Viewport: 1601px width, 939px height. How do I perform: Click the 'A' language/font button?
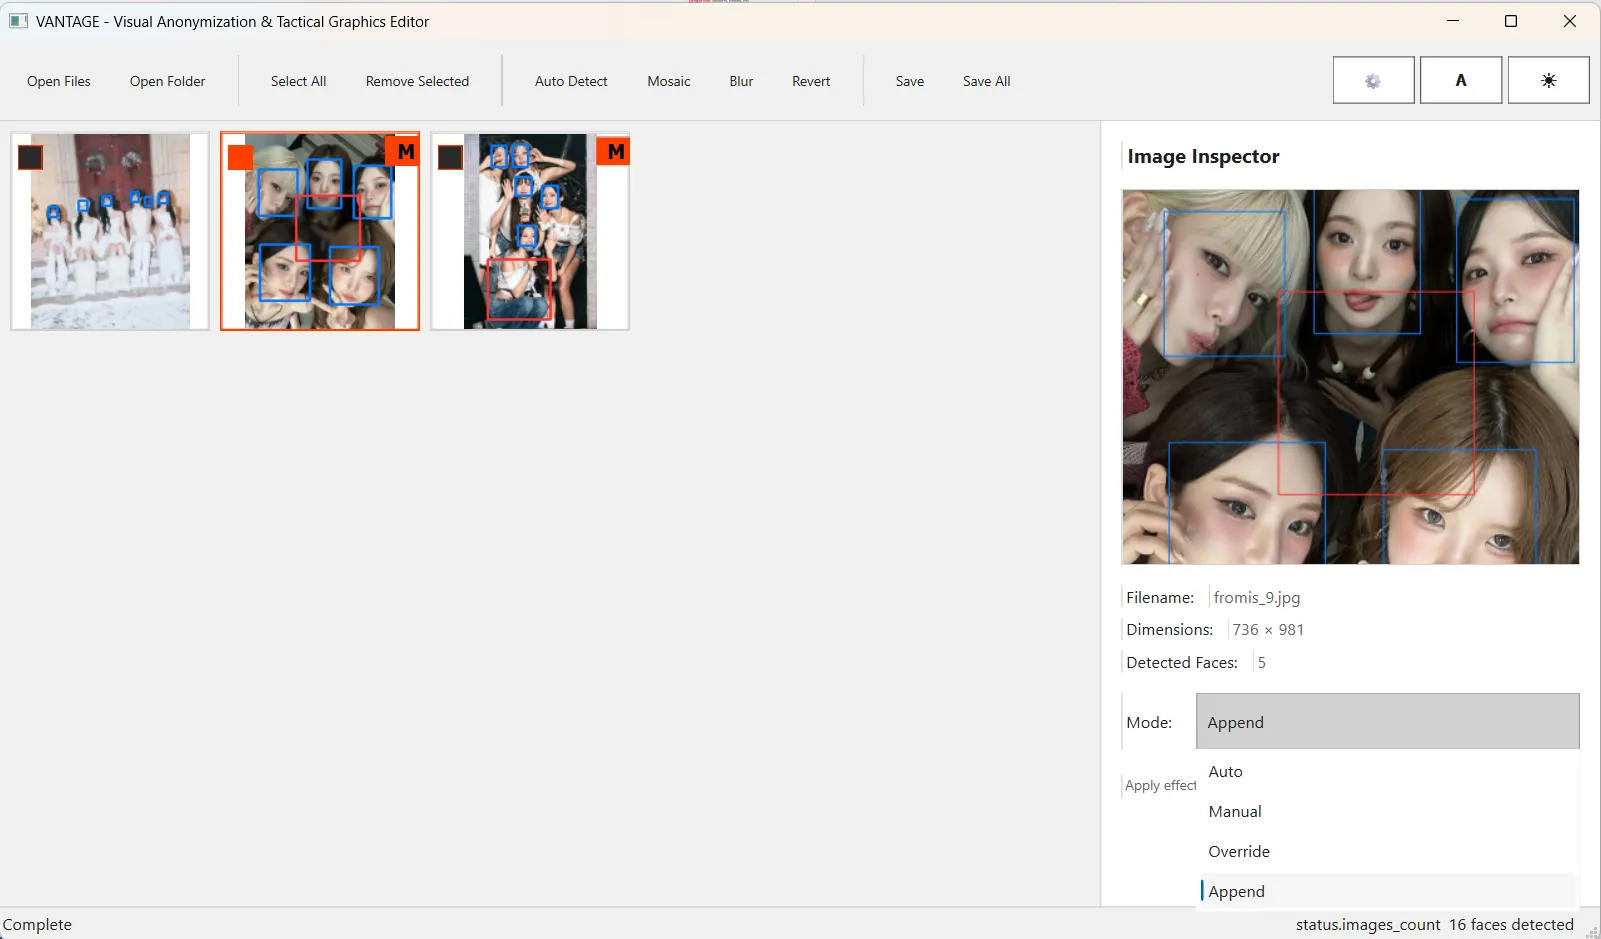1460,81
